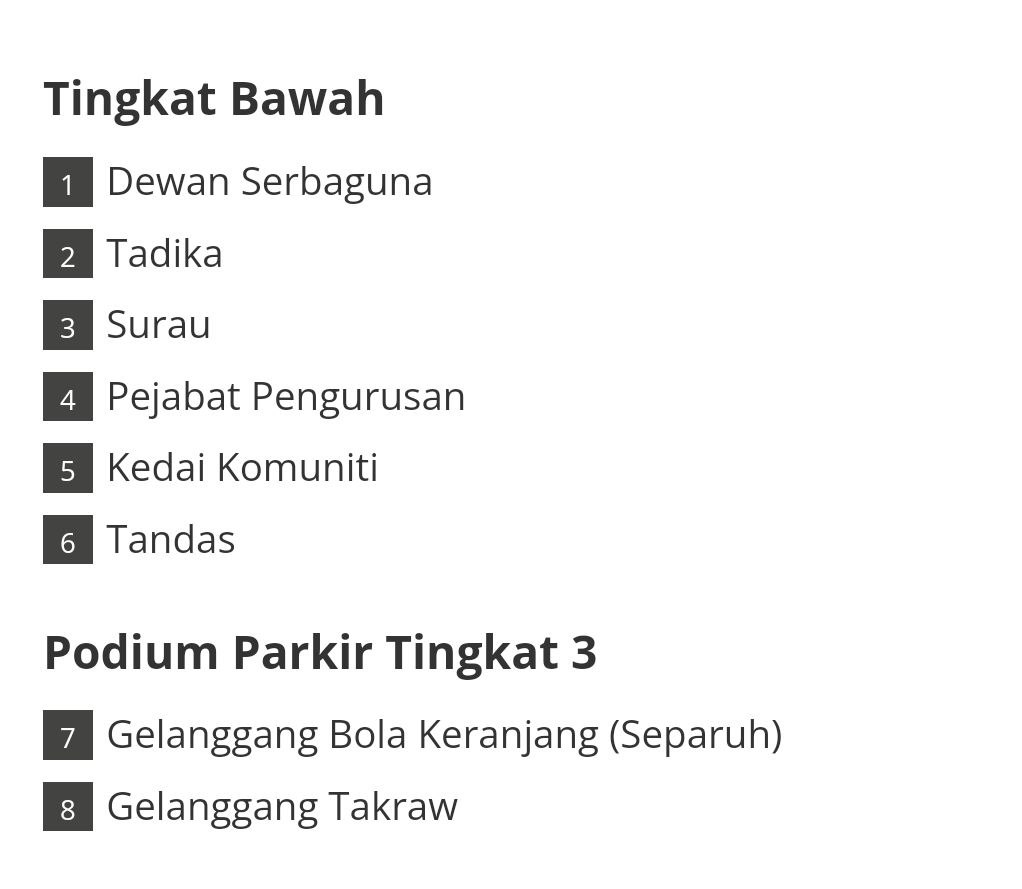Click the word (Separuh) in parentheses
Viewport: 1022px width, 889px height.
tap(696, 735)
